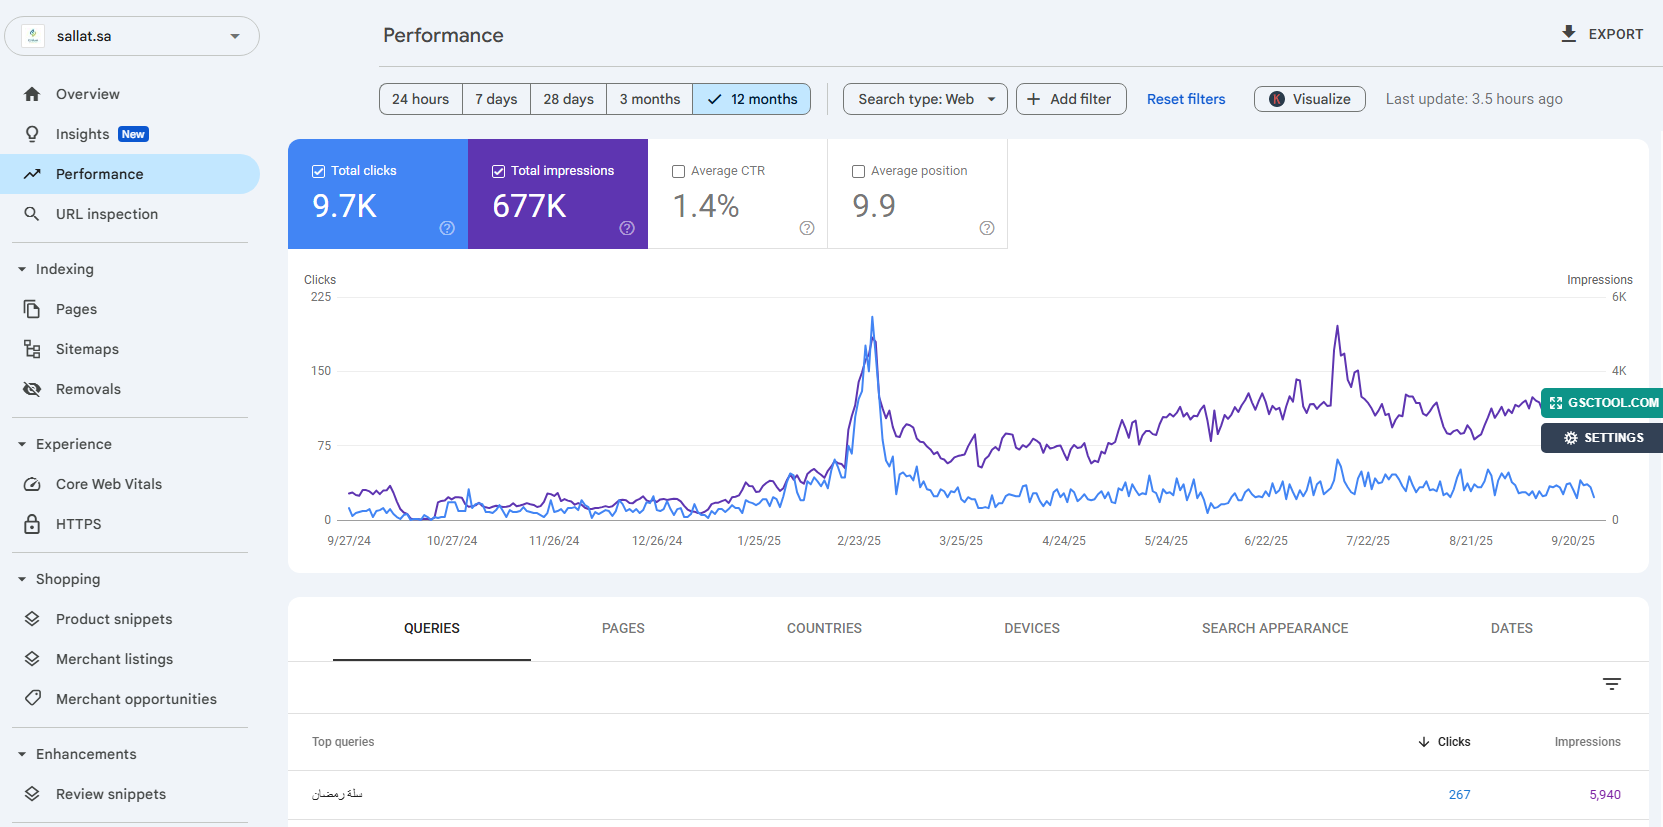Open the URL inspection magnifier icon
This screenshot has height=827, width=1663.
(x=32, y=214)
